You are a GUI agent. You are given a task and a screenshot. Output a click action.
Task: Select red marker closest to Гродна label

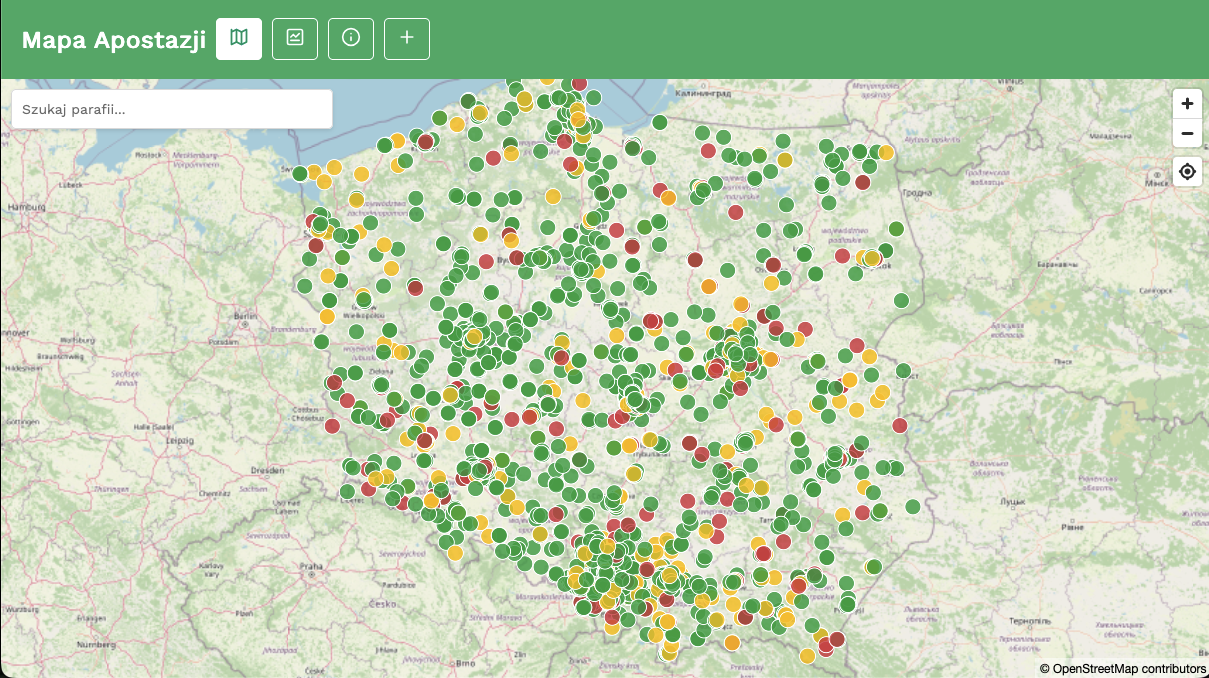coord(863,181)
